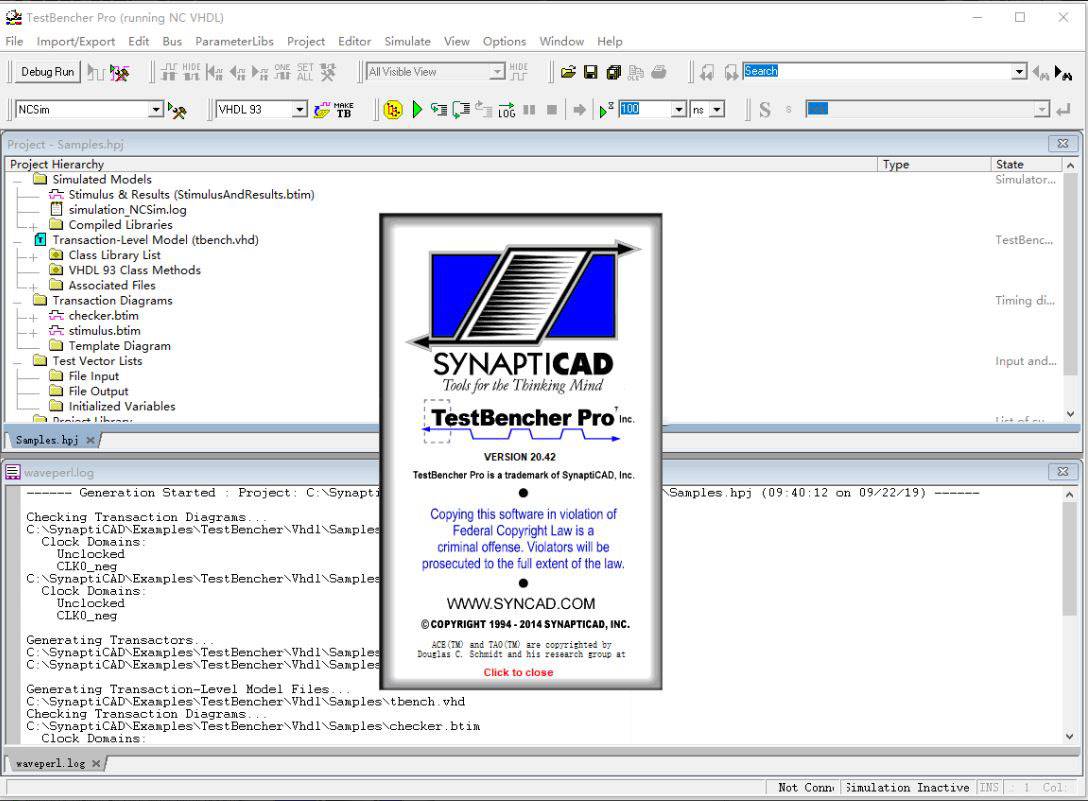The image size is (1088, 801).
Task: Collapse the Simulated Models tree node
Action: point(17,180)
